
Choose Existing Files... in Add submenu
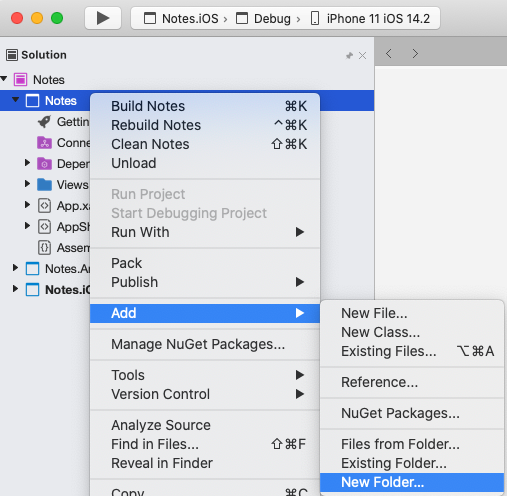pyautogui.click(x=412, y=351)
